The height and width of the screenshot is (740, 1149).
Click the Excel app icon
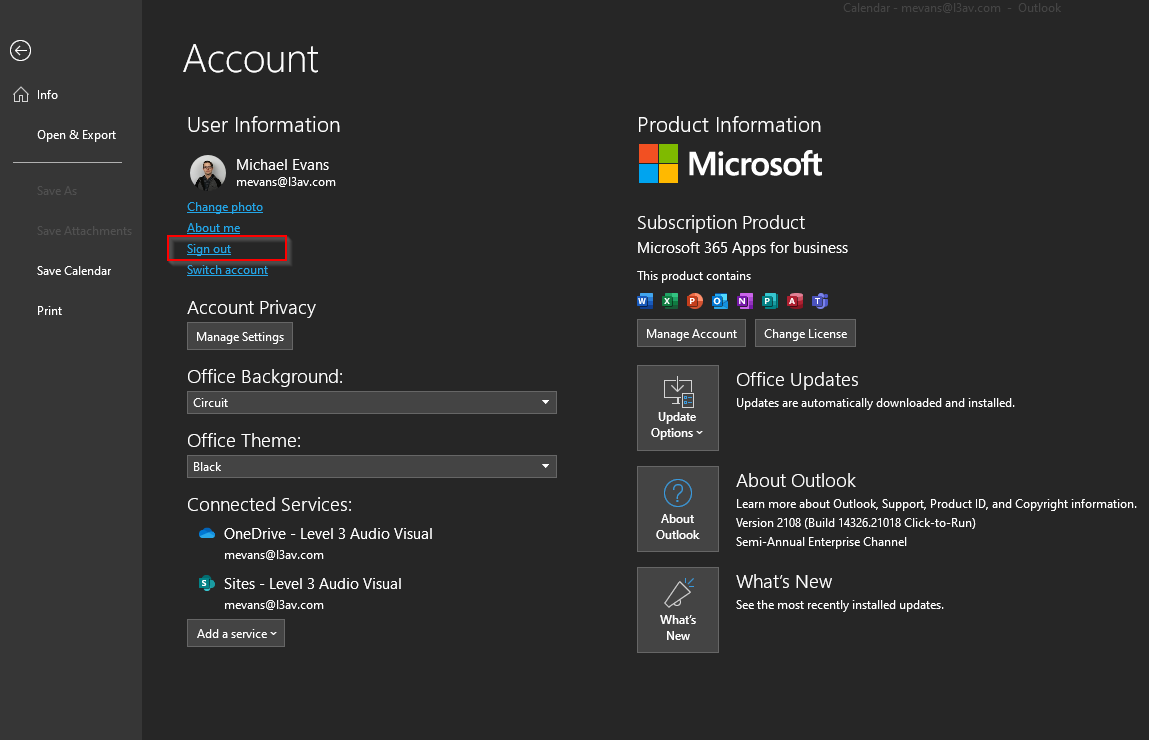[x=670, y=300]
